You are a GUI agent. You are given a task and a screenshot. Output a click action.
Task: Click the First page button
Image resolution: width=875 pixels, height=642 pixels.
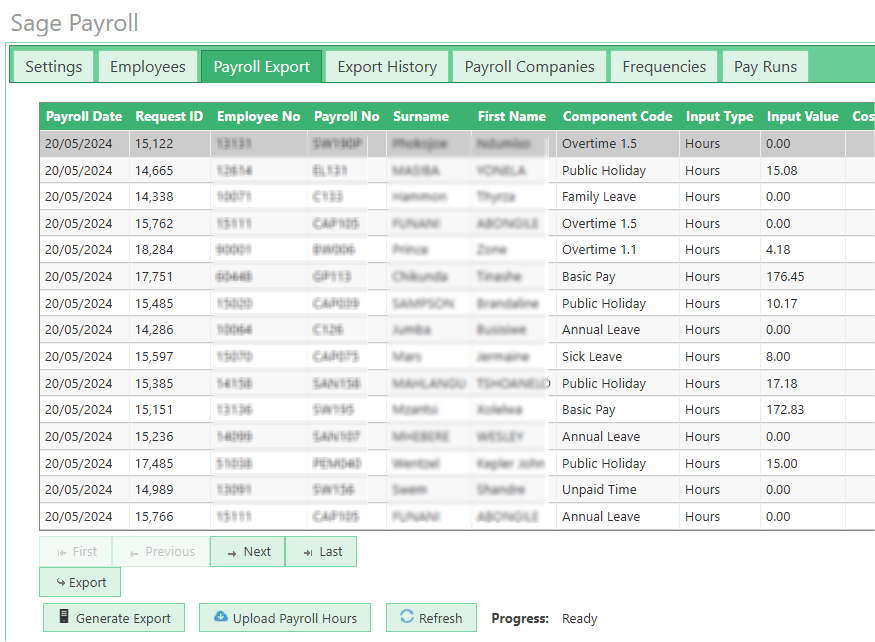76,552
